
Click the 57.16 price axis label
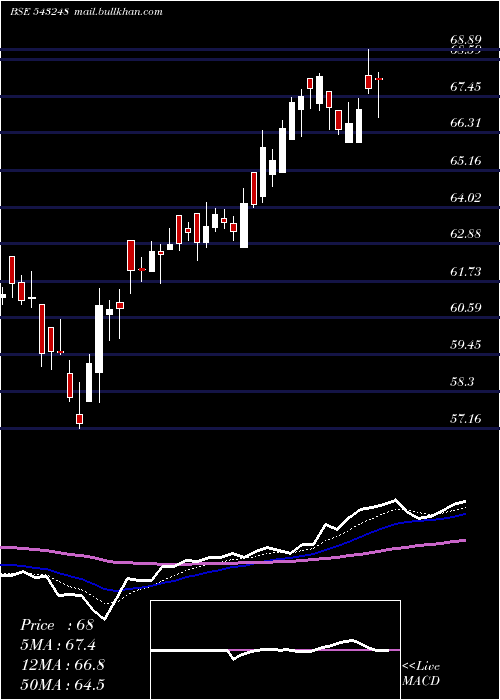tap(465, 418)
